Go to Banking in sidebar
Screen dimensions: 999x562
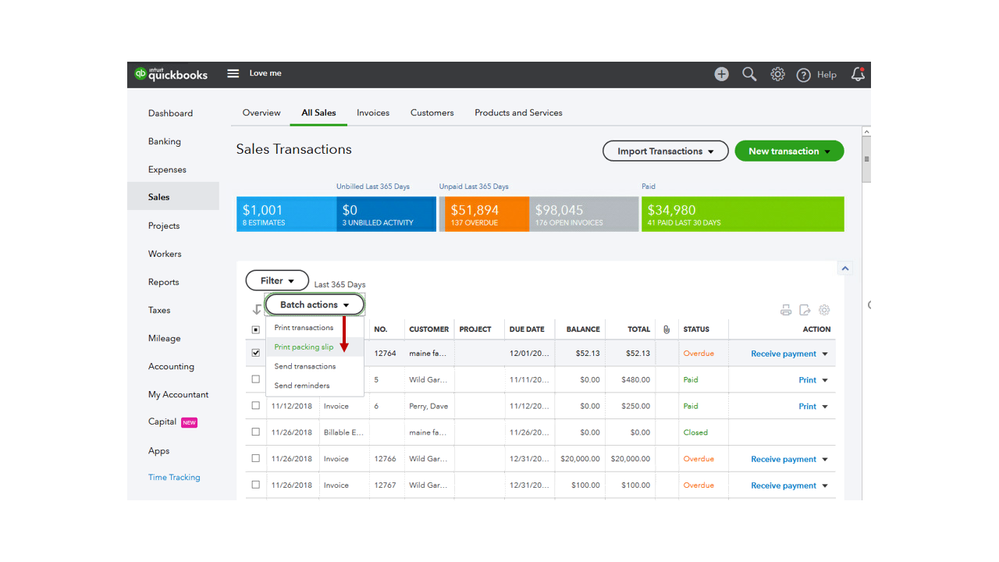coord(164,141)
